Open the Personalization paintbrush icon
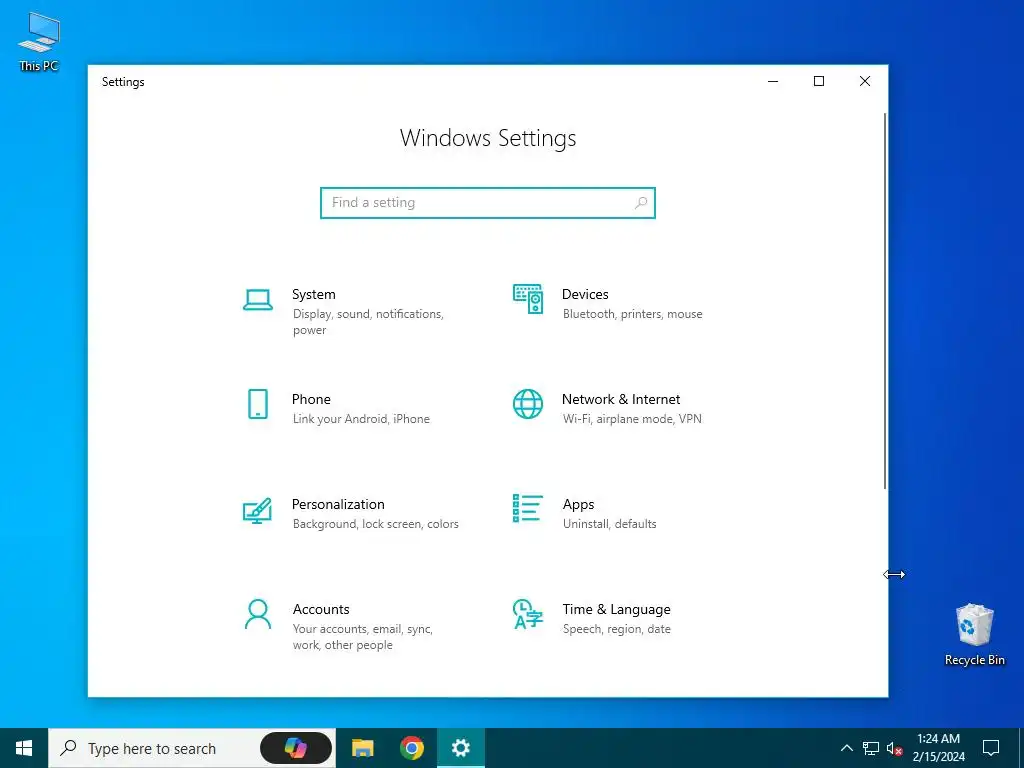Viewport: 1024px width, 768px height. pos(257,511)
